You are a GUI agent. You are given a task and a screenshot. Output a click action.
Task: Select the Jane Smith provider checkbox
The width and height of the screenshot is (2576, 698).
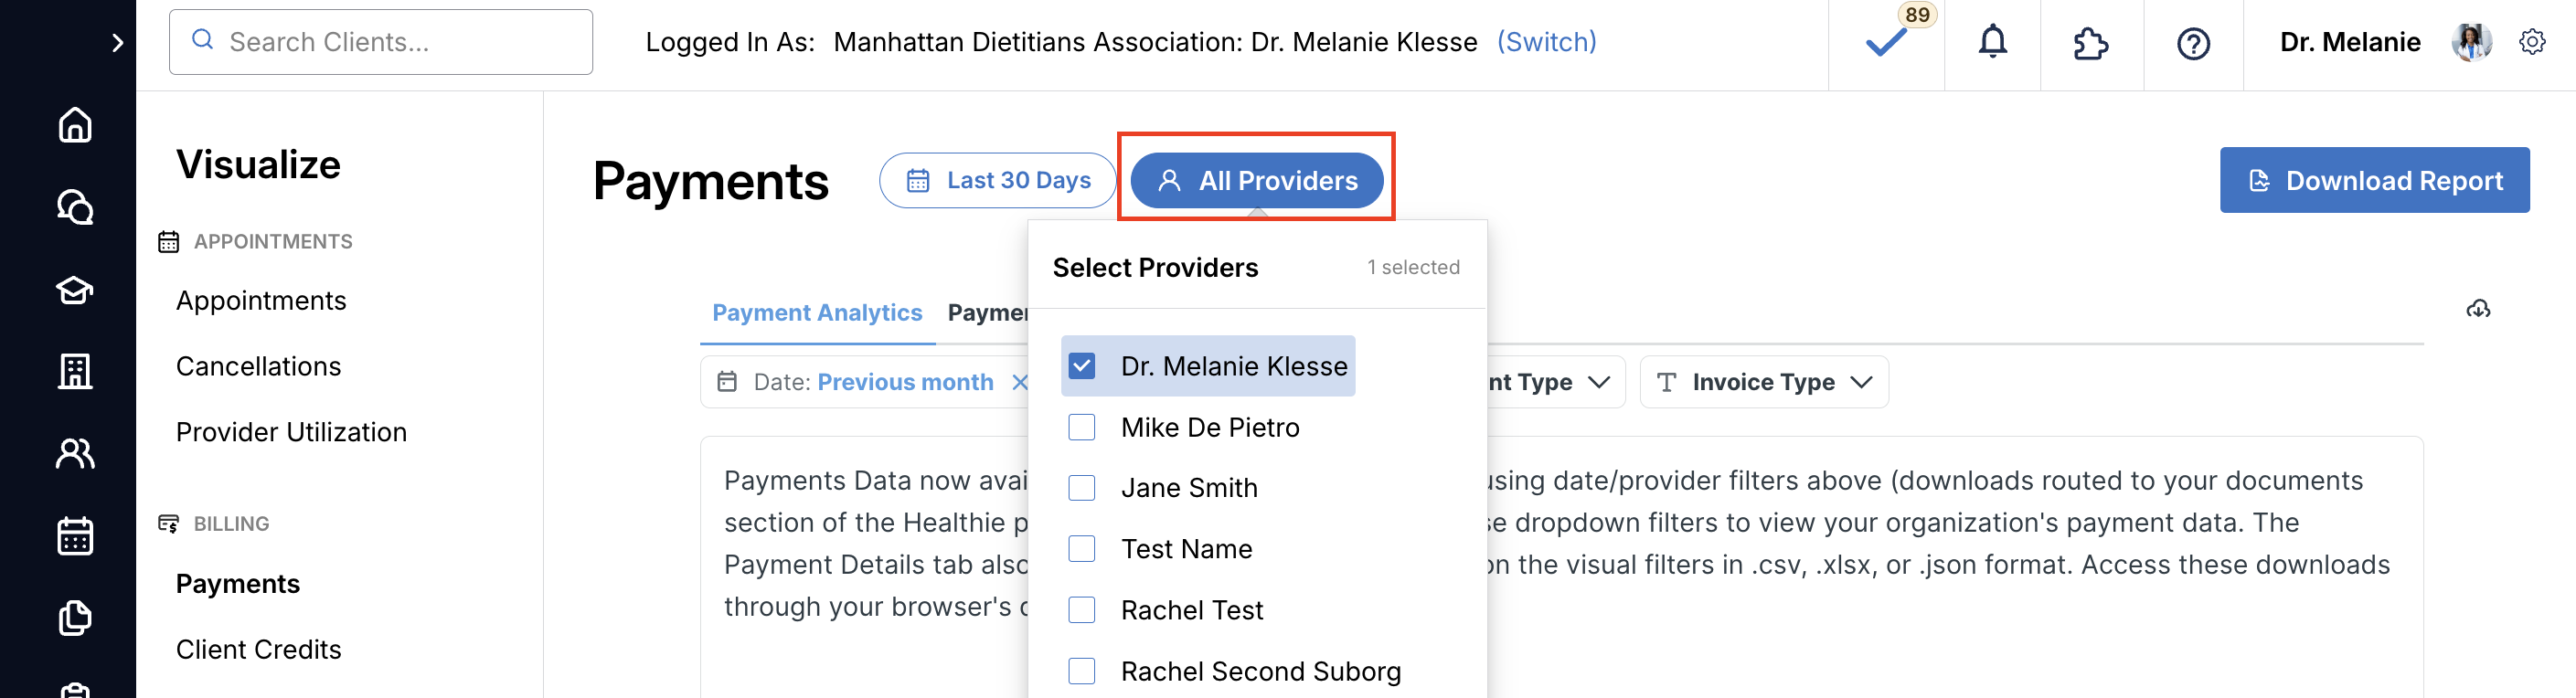[1082, 488]
